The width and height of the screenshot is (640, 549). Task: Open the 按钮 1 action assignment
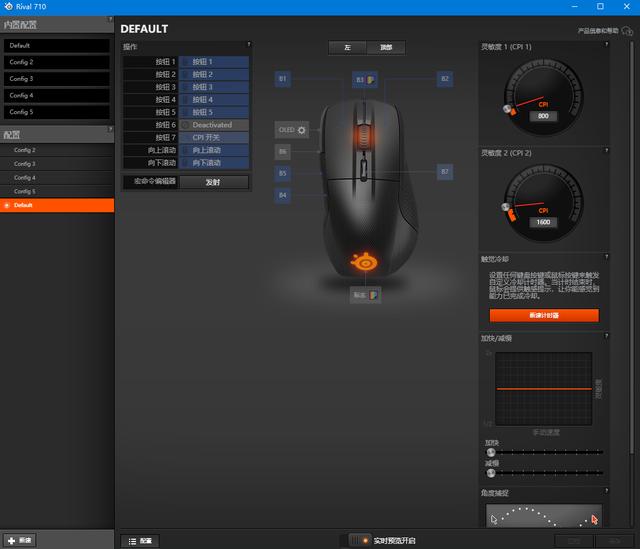(214, 62)
